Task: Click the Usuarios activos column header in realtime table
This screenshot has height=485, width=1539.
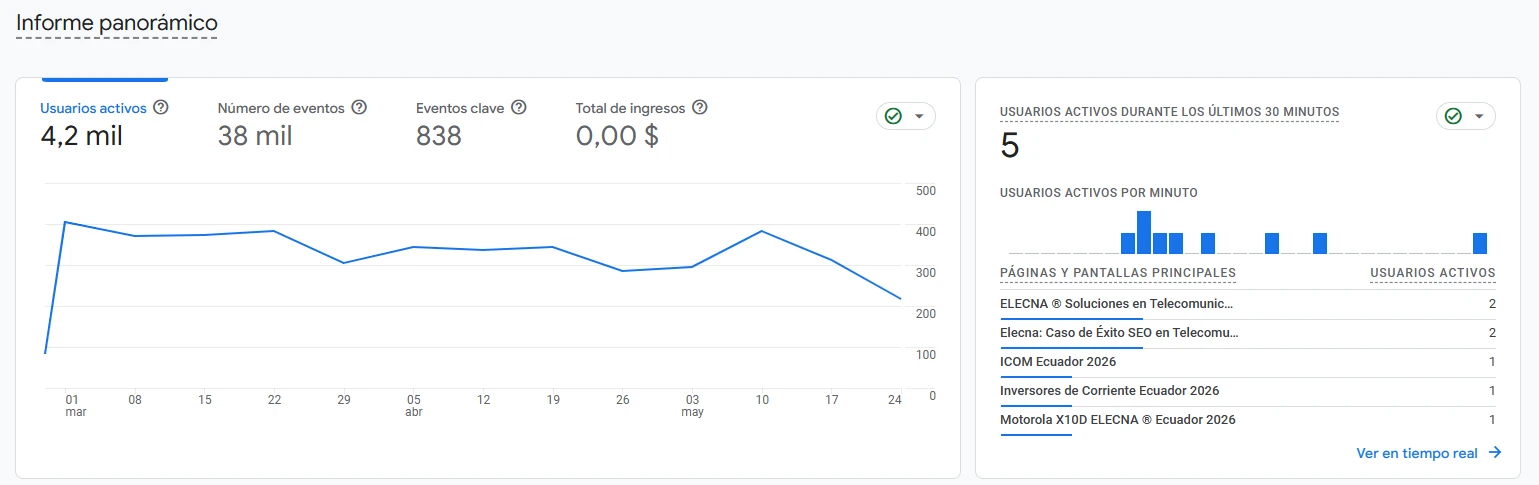Action: coord(1432,273)
